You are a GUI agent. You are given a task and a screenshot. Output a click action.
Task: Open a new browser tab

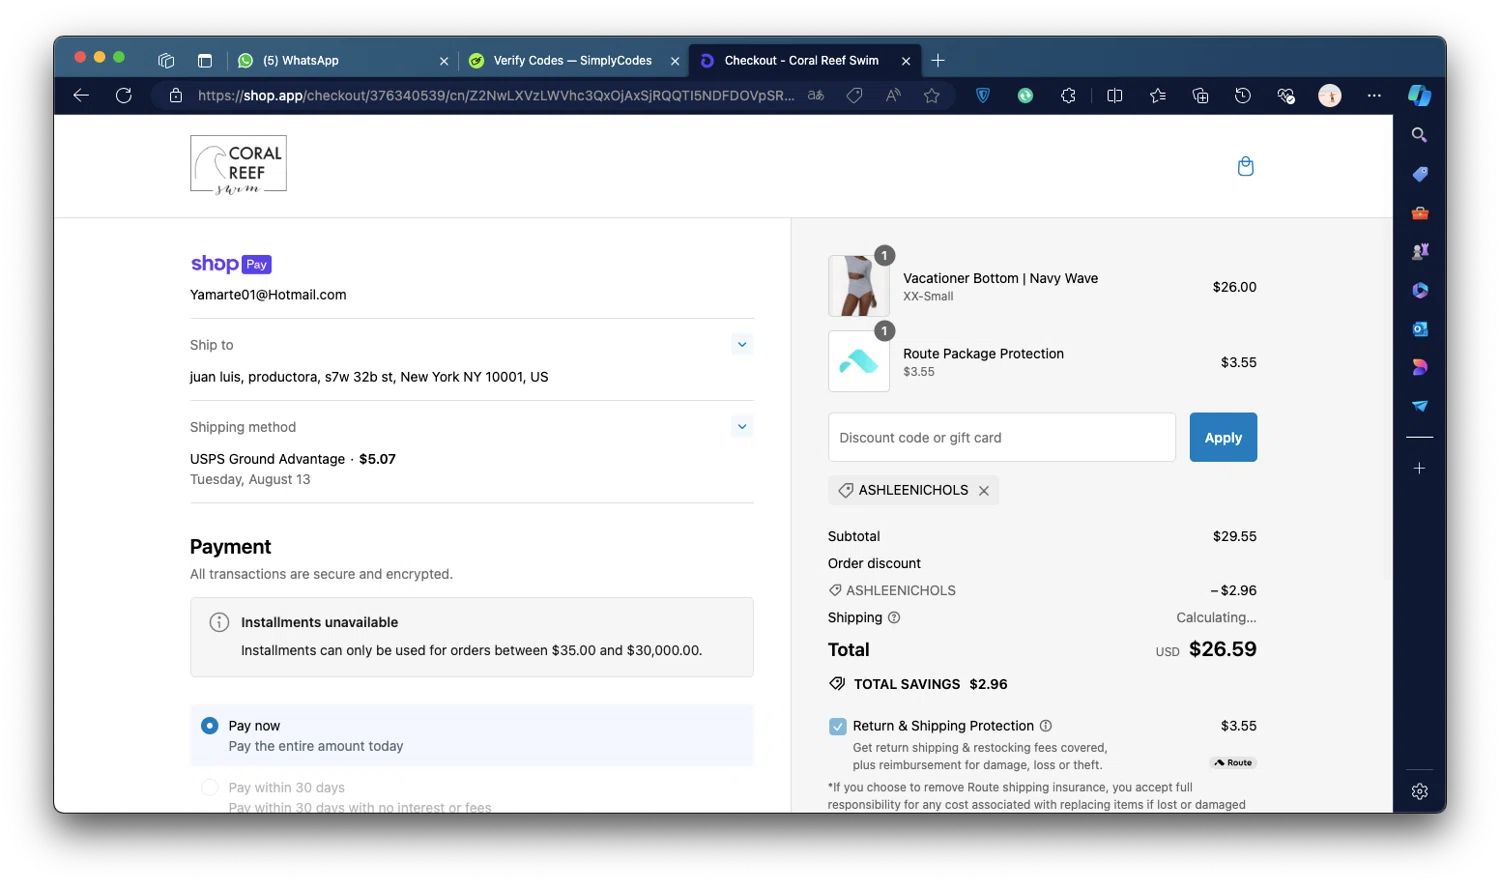(x=938, y=60)
